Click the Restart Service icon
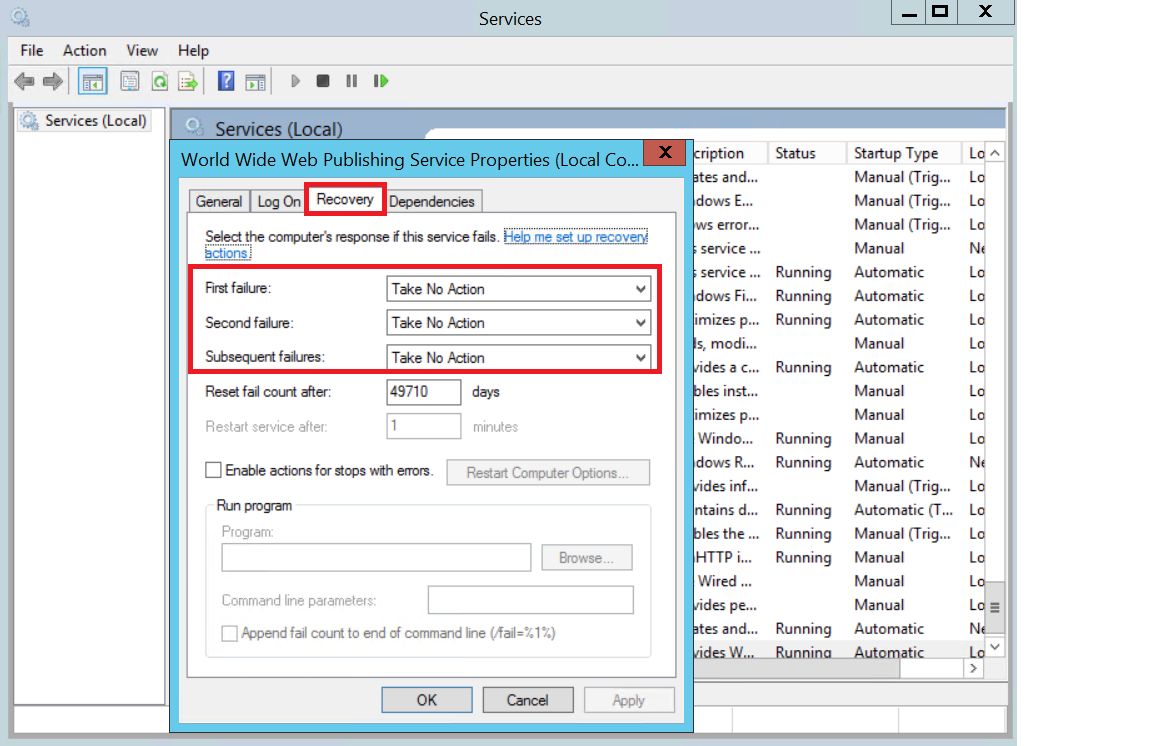Screen dimensions: 1152x746 click(381, 81)
